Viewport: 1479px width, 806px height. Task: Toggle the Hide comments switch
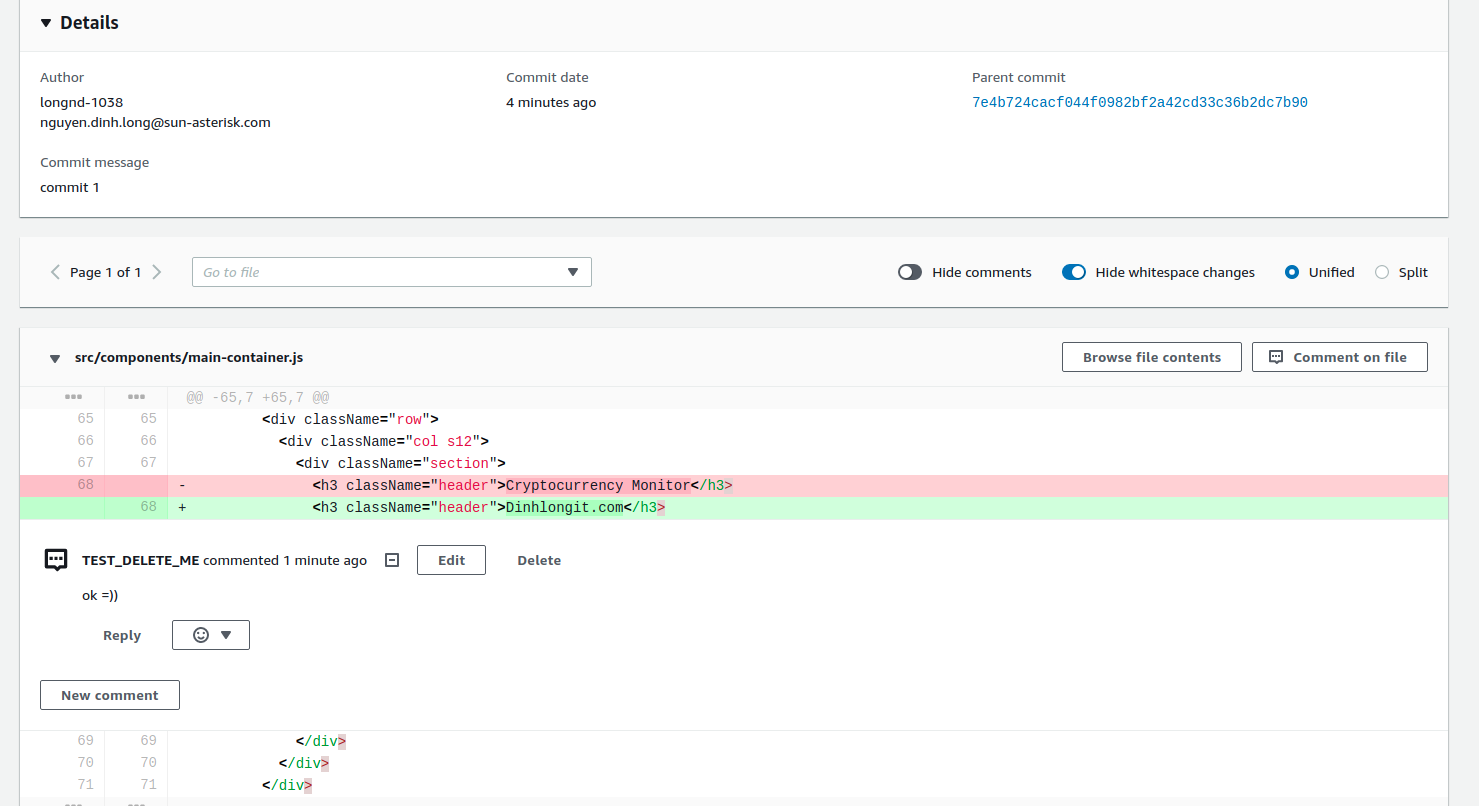(x=909, y=272)
